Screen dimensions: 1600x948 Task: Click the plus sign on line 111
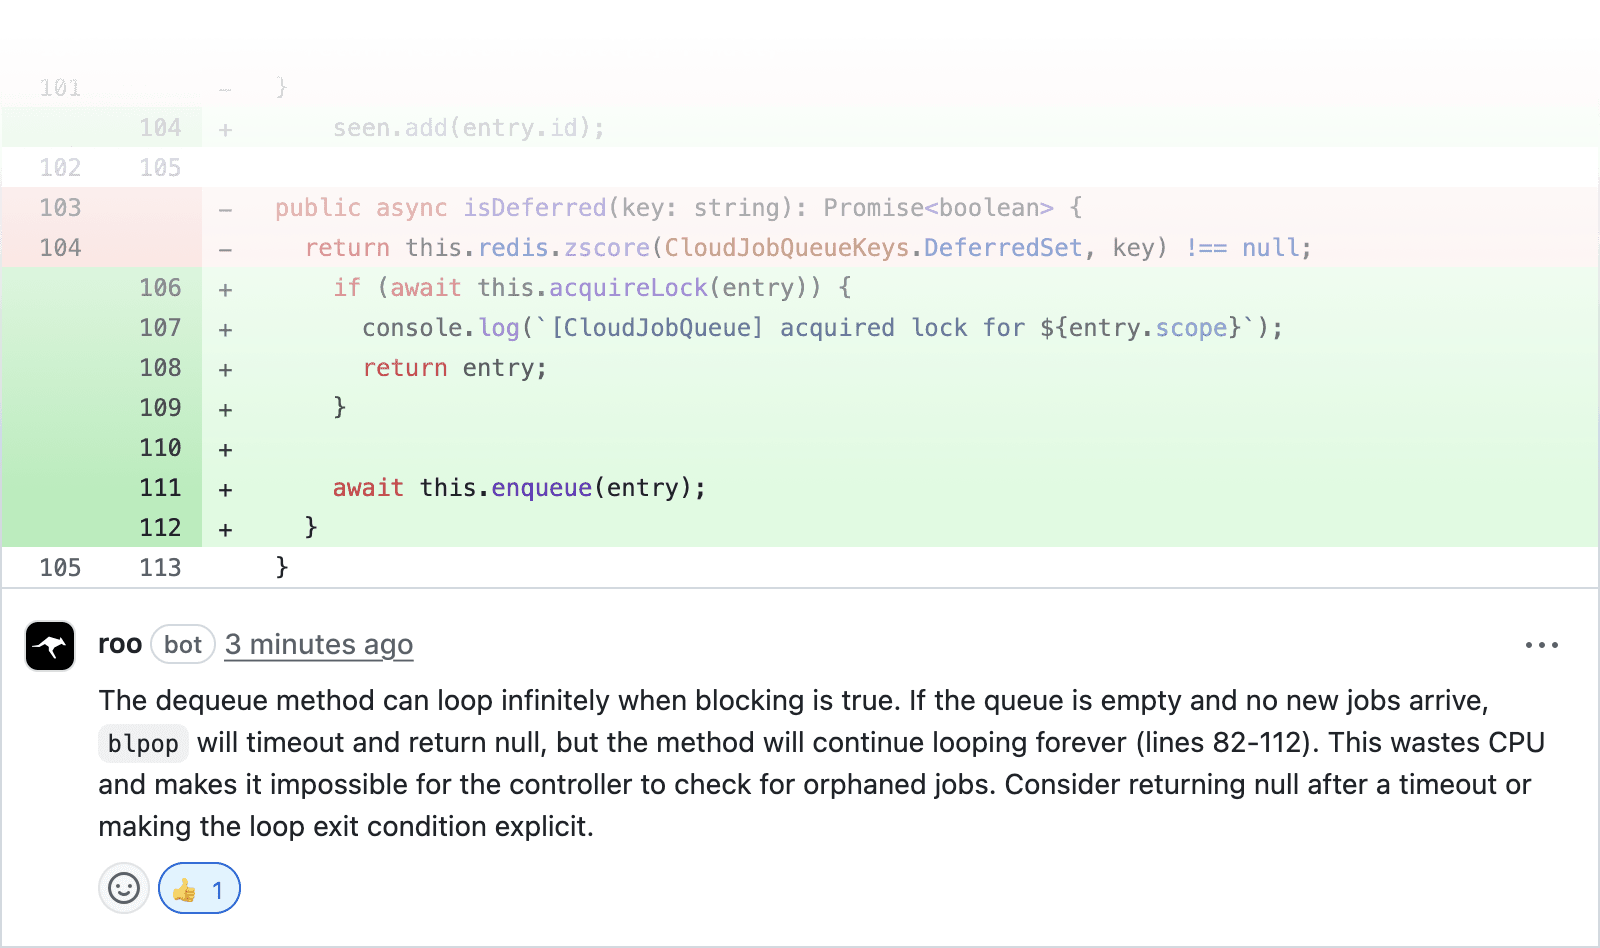(x=225, y=488)
